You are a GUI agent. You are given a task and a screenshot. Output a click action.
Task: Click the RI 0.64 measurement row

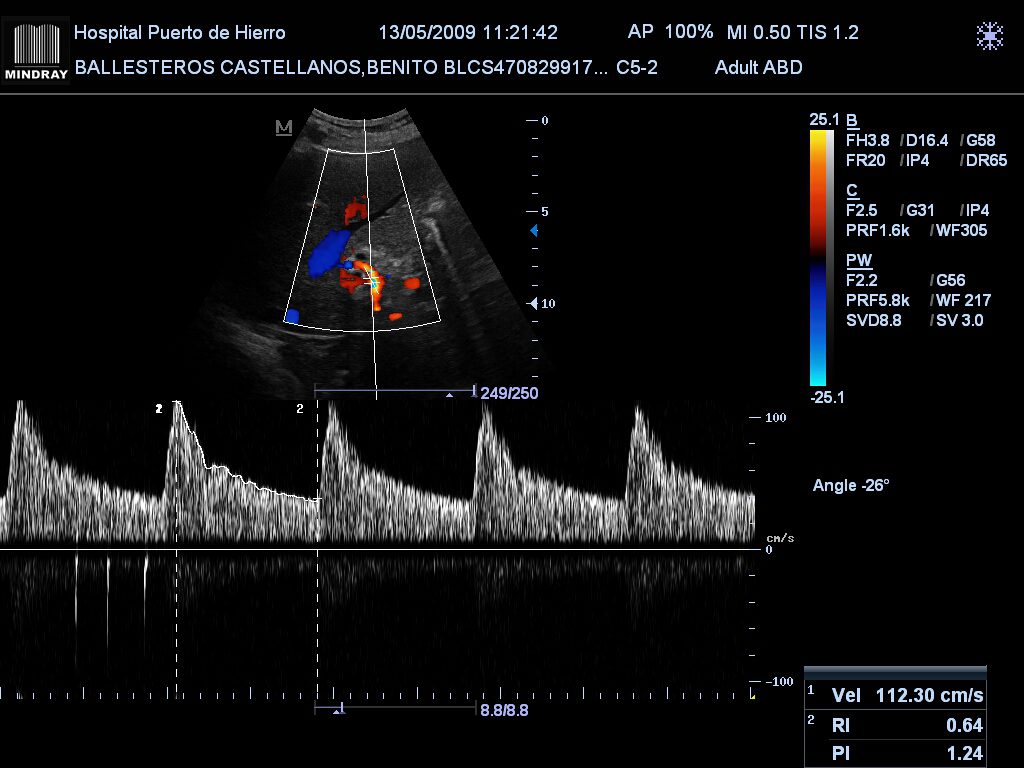point(907,725)
